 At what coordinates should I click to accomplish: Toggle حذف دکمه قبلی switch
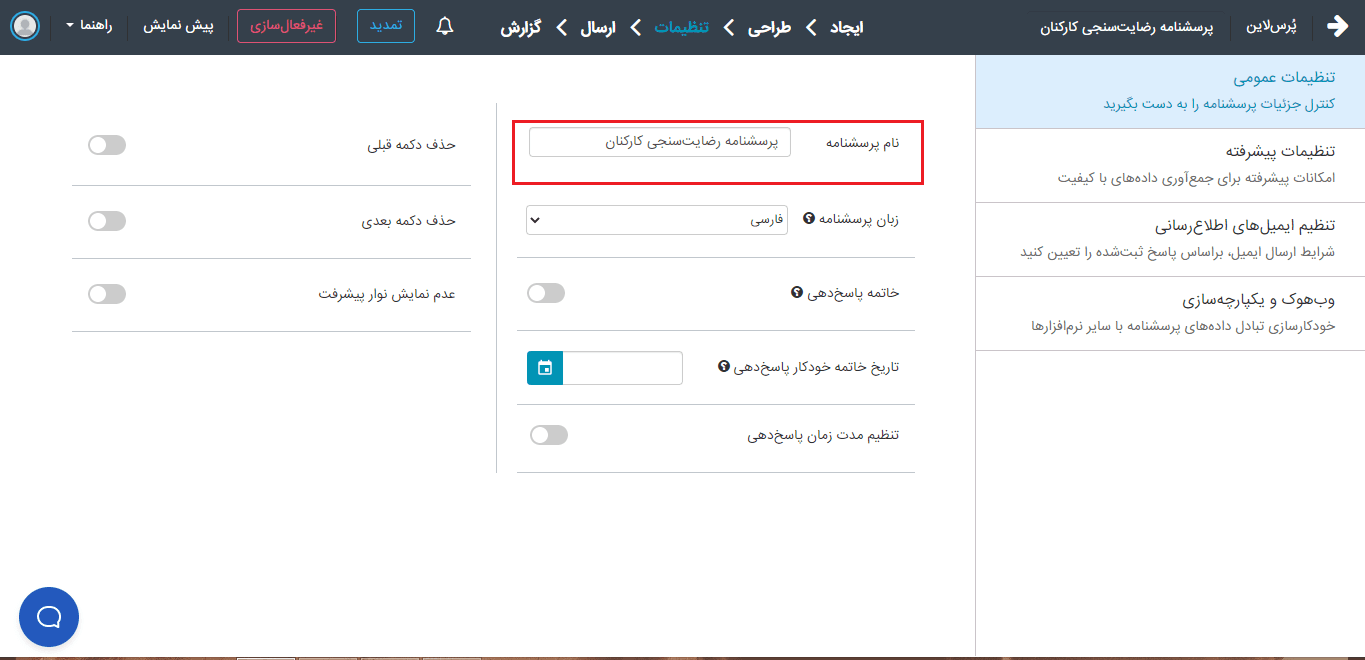107,145
